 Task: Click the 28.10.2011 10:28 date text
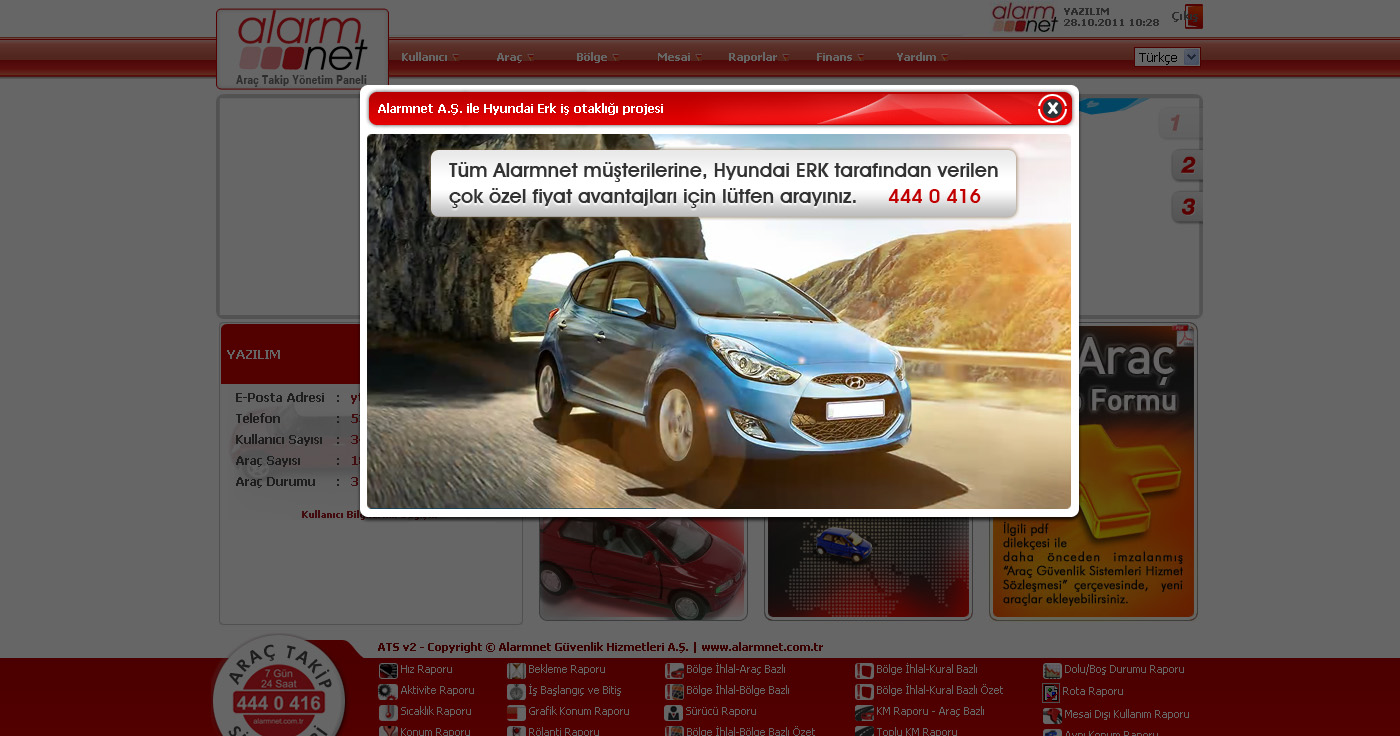click(1112, 22)
